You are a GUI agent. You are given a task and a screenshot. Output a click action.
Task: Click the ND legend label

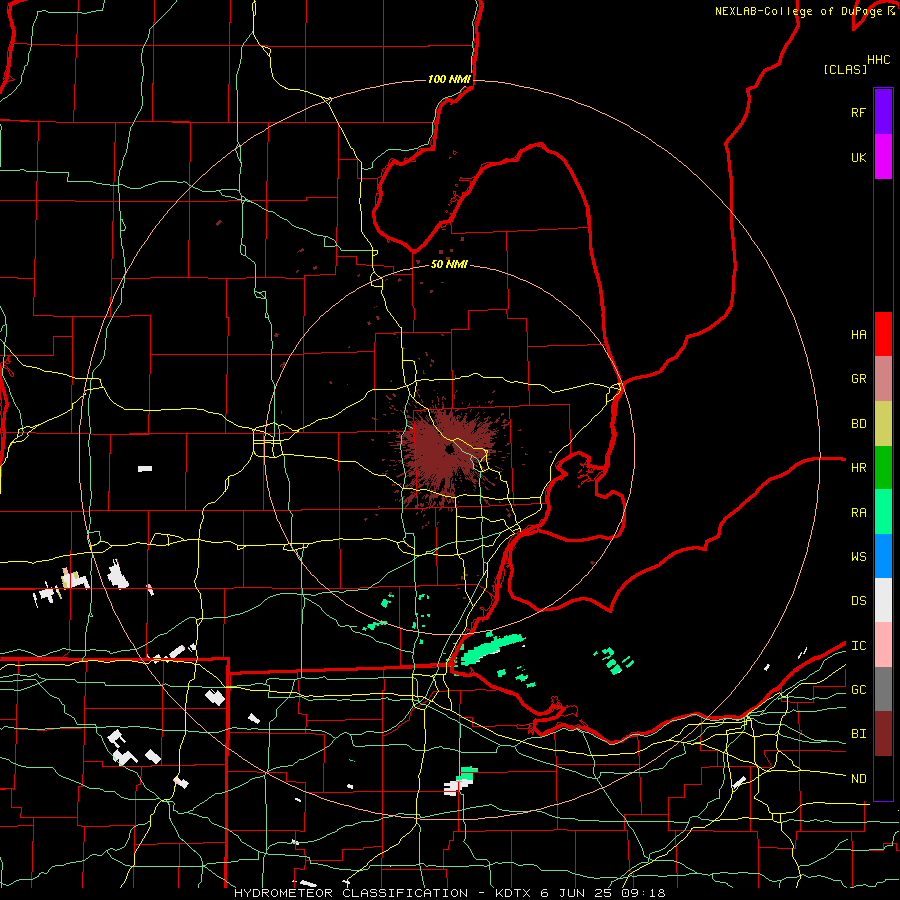(858, 779)
